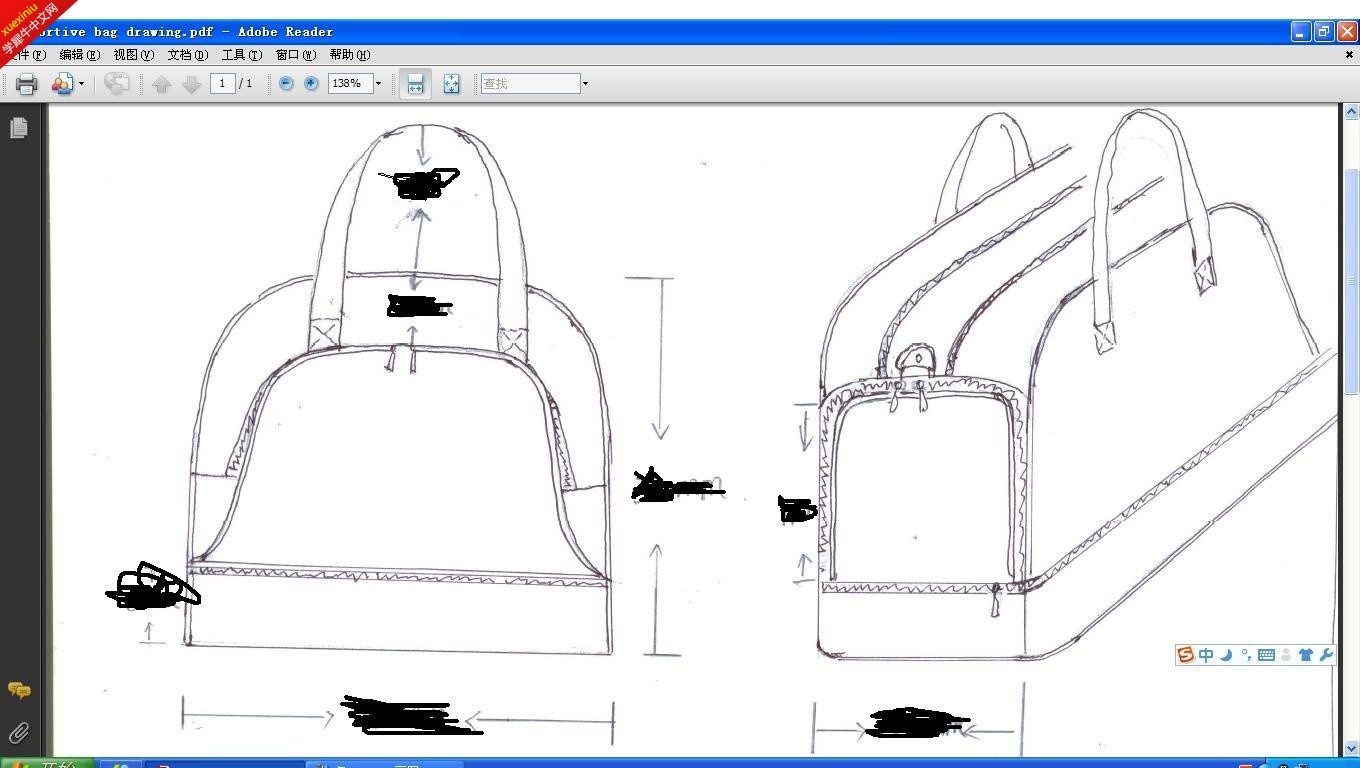The height and width of the screenshot is (768, 1360).
Task: Click the vertical scrollbar down arrow
Action: tap(1350, 748)
